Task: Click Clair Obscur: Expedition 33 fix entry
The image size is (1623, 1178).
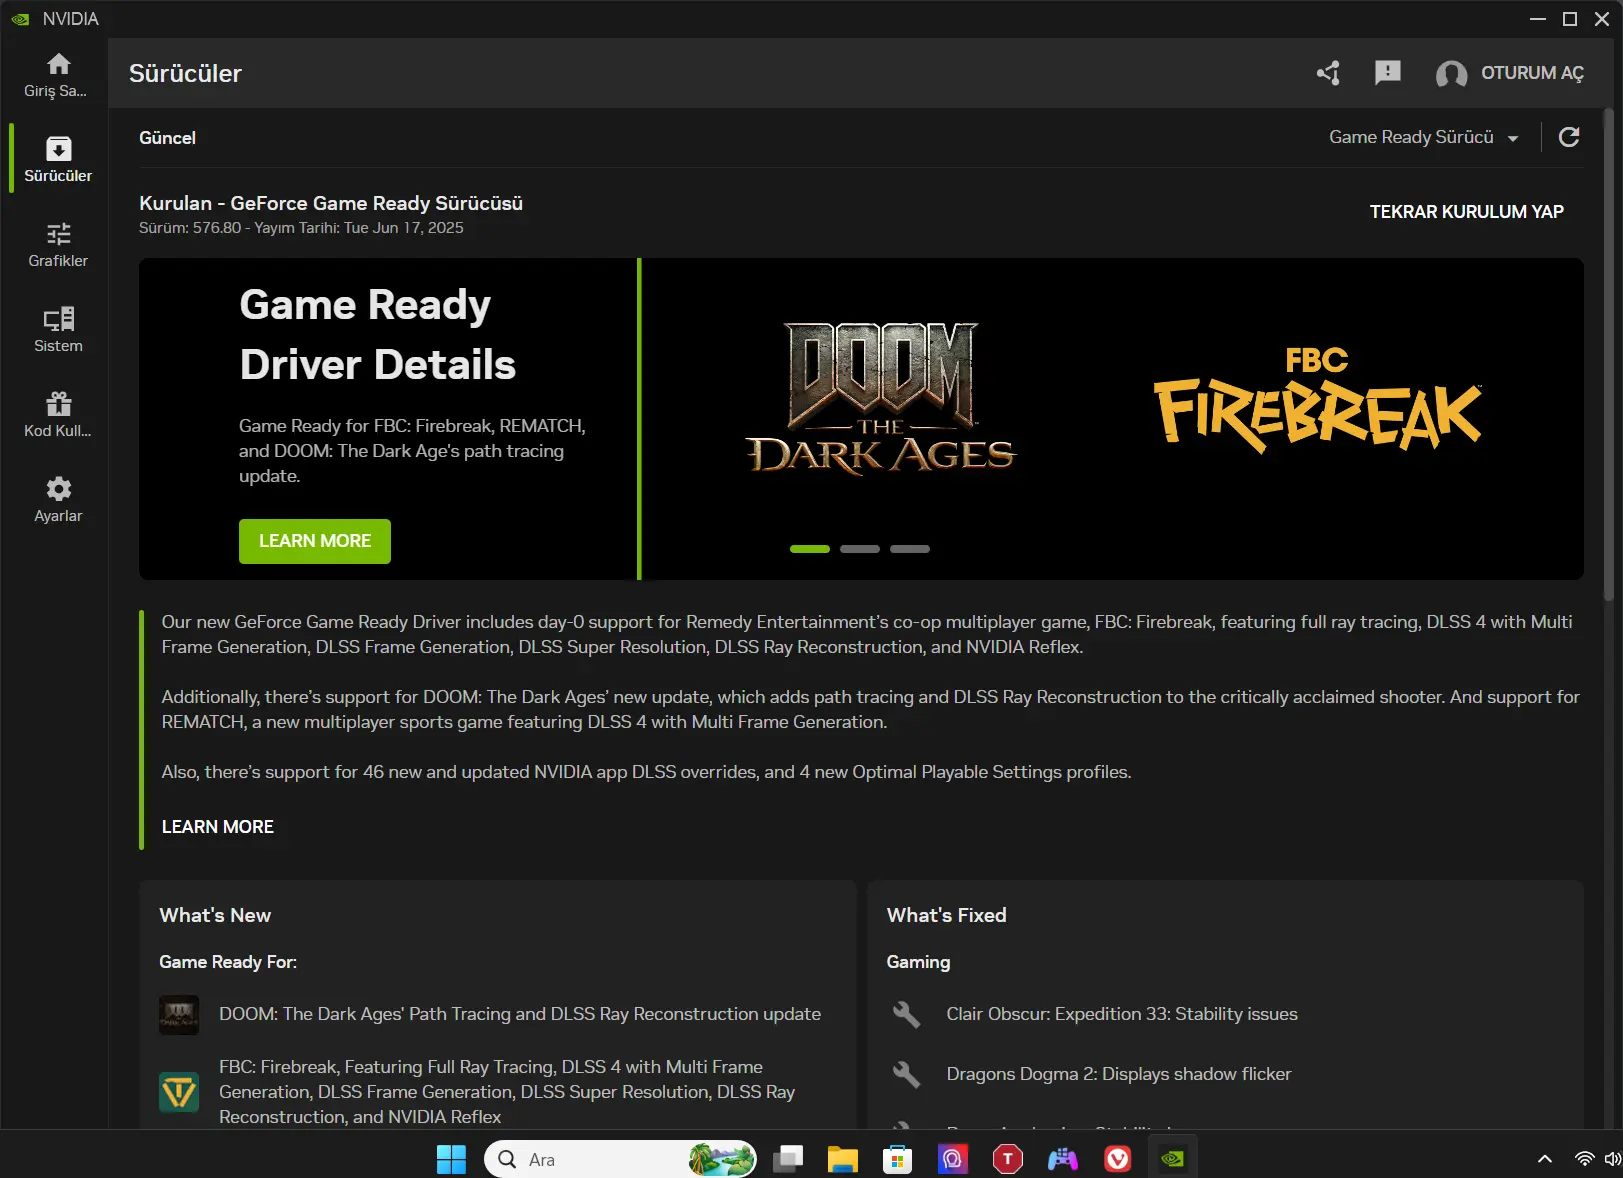Action: (1122, 1014)
